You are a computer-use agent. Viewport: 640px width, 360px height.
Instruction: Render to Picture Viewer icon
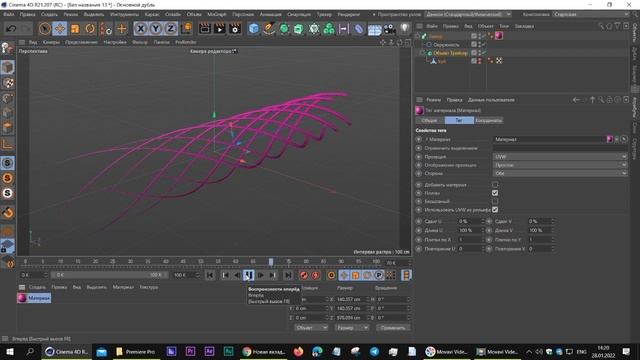(x=220, y=29)
